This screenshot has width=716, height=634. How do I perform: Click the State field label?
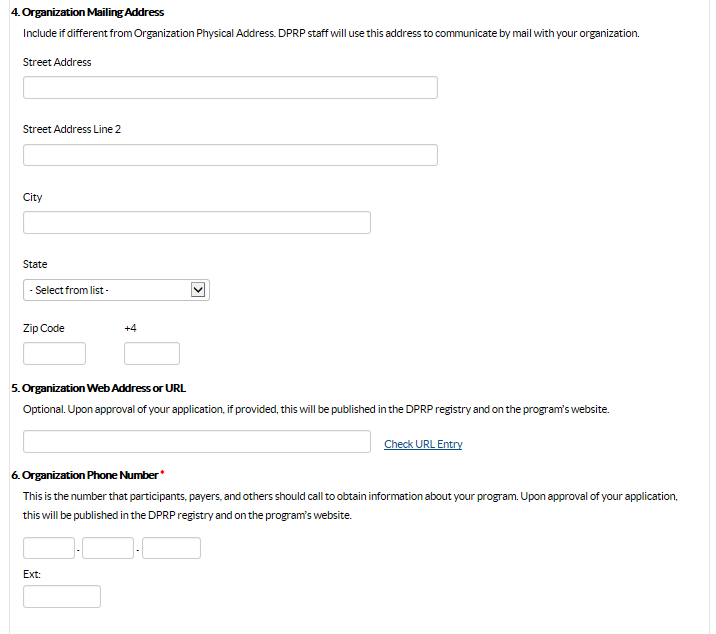(35, 264)
